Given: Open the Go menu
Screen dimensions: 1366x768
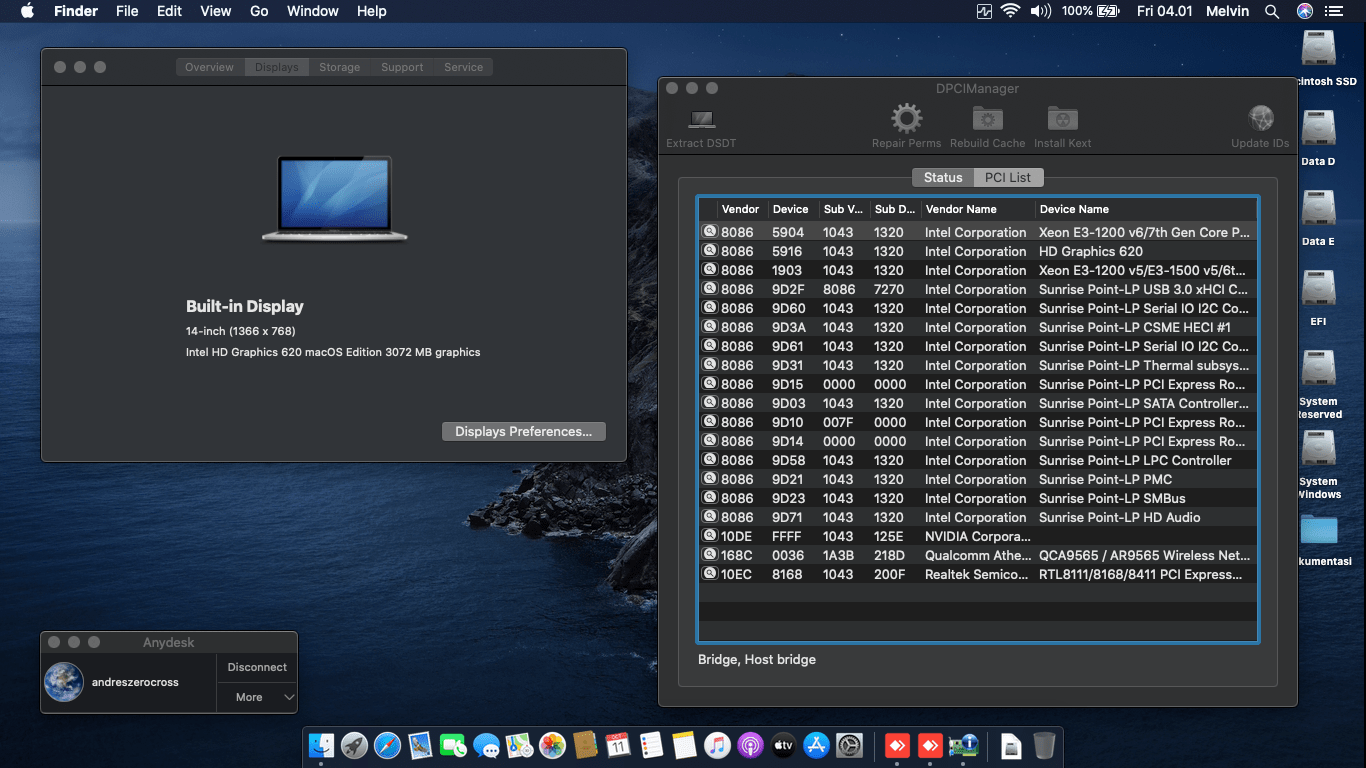Looking at the screenshot, I should coord(259,11).
